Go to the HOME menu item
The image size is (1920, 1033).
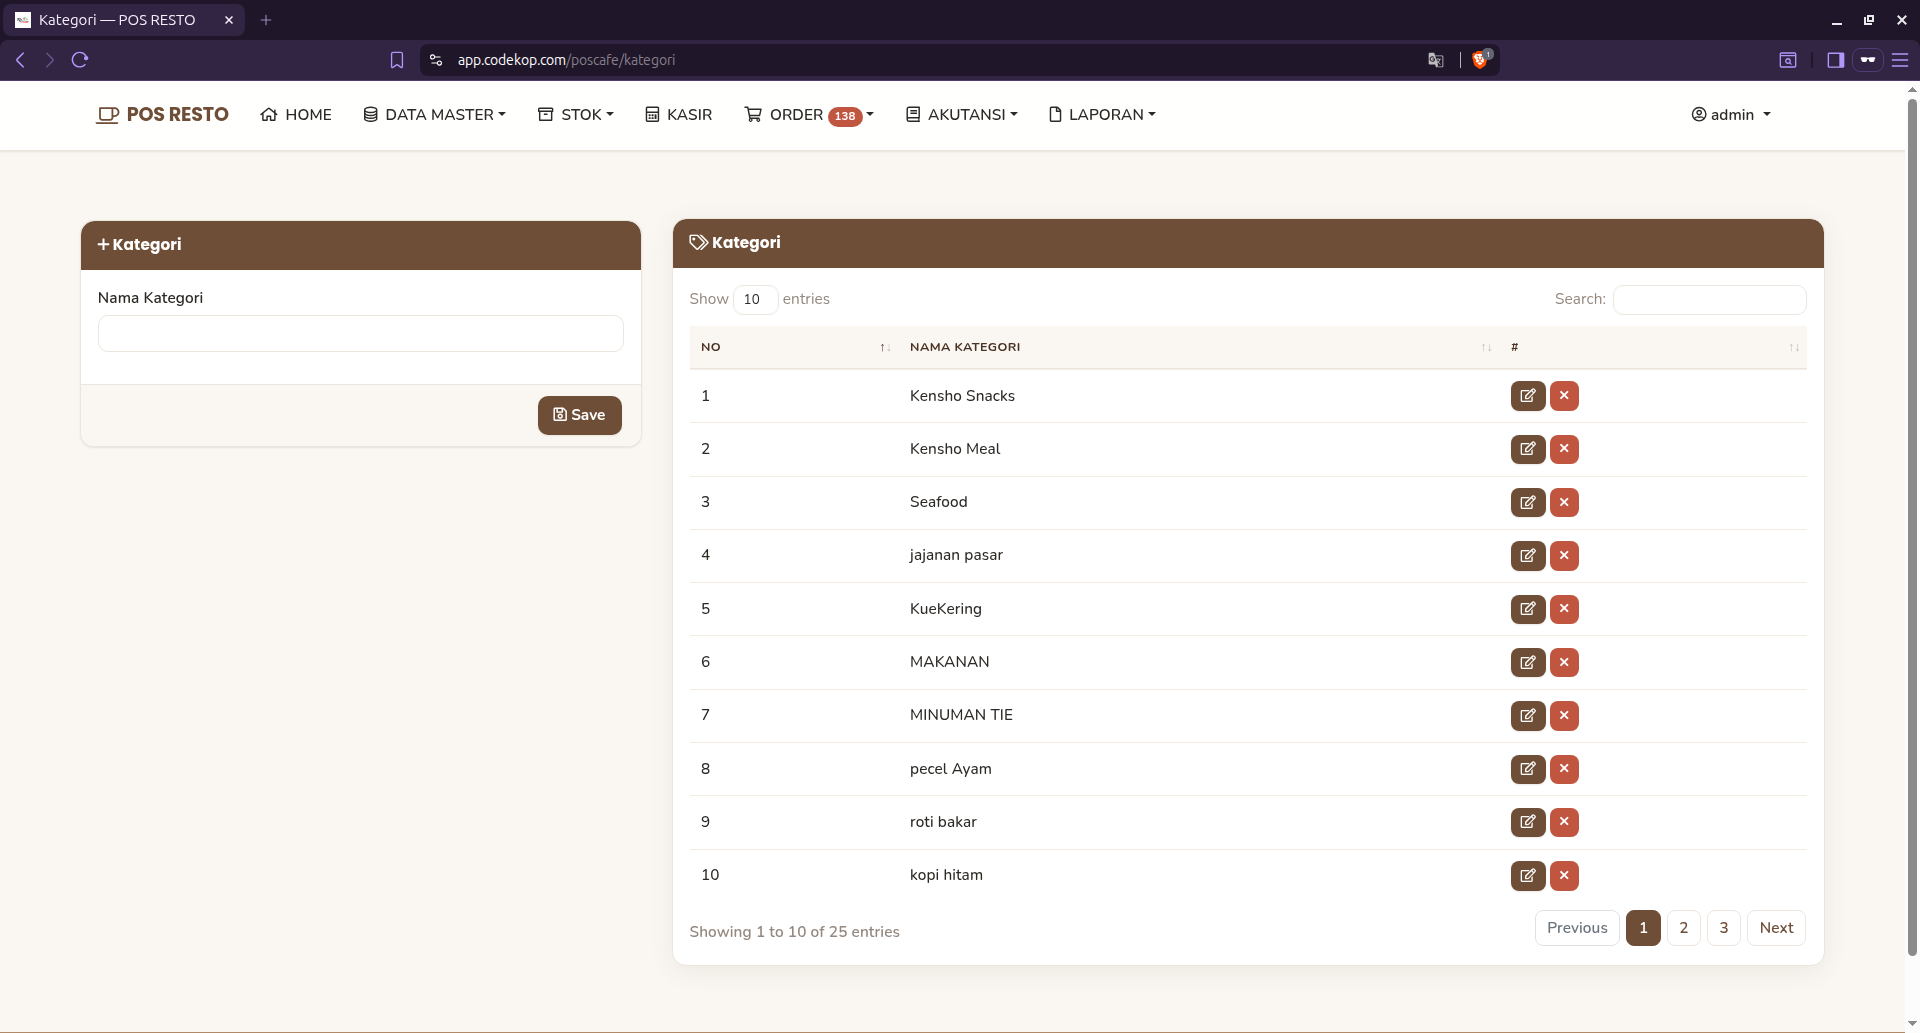pyautogui.click(x=296, y=115)
